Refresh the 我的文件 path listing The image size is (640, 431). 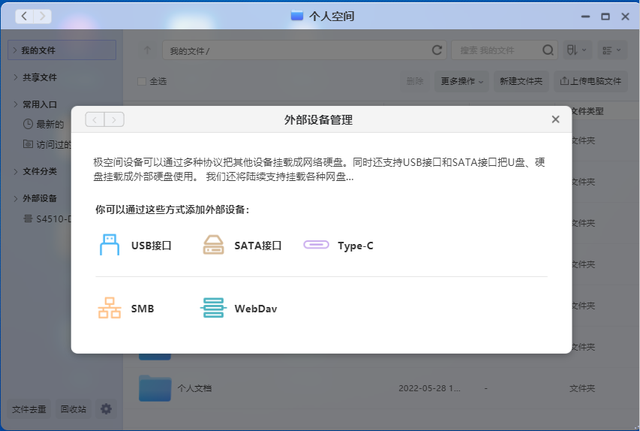(x=437, y=50)
